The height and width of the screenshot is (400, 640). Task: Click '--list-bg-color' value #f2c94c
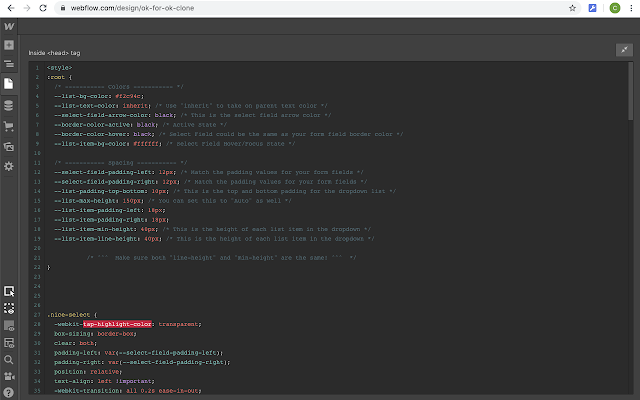[x=128, y=96]
